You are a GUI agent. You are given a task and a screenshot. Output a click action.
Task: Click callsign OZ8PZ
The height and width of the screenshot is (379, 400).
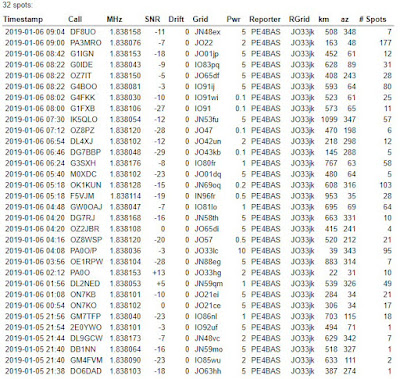pyautogui.click(x=82, y=130)
